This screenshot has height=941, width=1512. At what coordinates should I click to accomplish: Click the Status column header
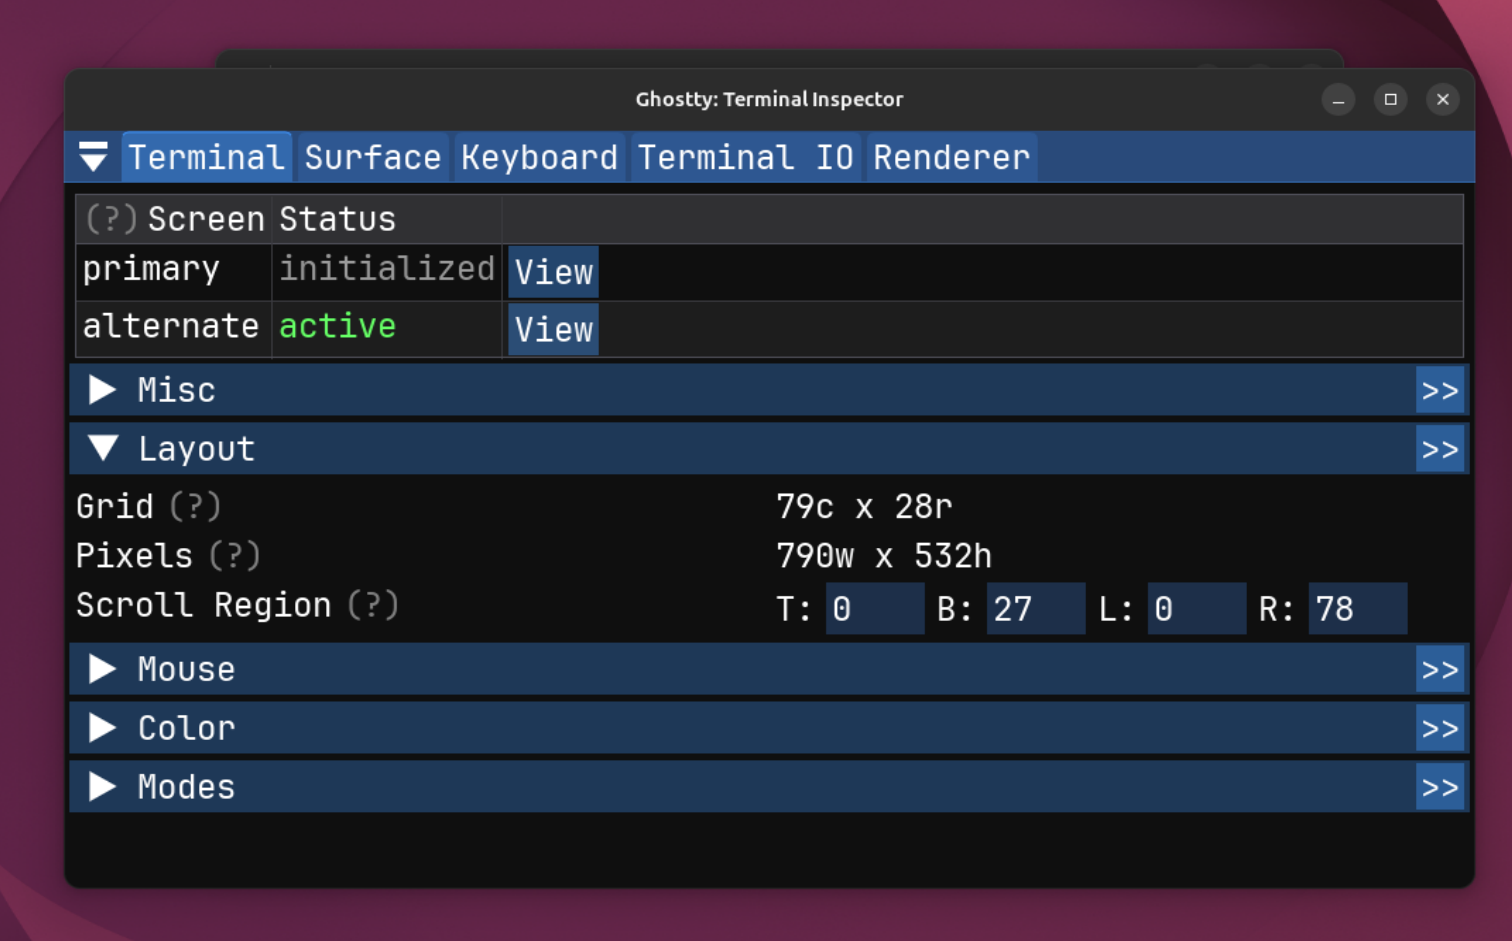(x=337, y=219)
